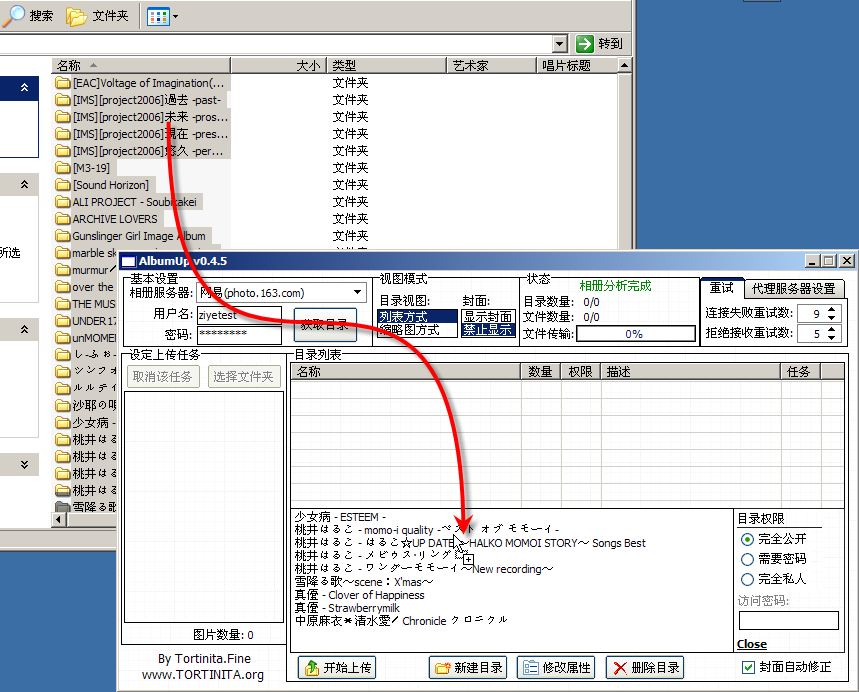
Task: Open the [M3-19] folder icon
Action: [63, 168]
